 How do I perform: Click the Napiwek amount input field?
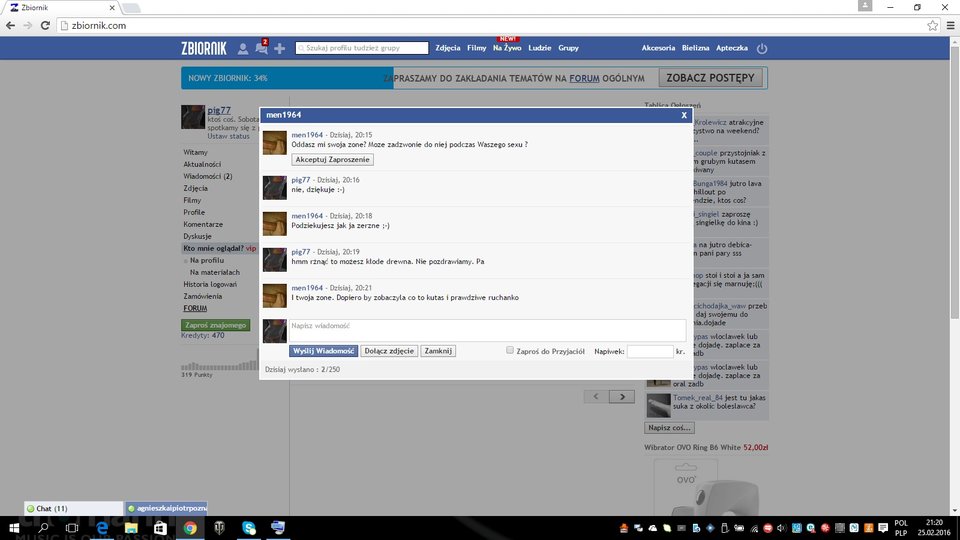tap(649, 352)
